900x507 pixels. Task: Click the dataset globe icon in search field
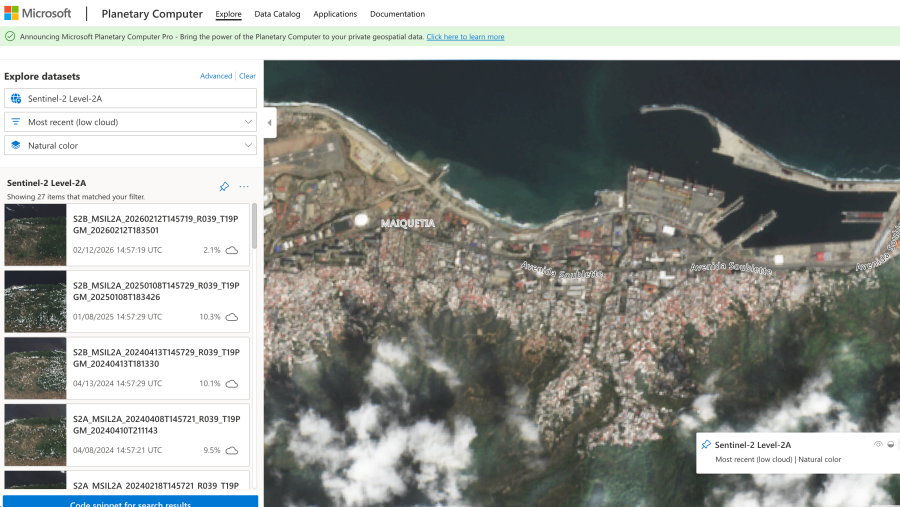tap(16, 99)
